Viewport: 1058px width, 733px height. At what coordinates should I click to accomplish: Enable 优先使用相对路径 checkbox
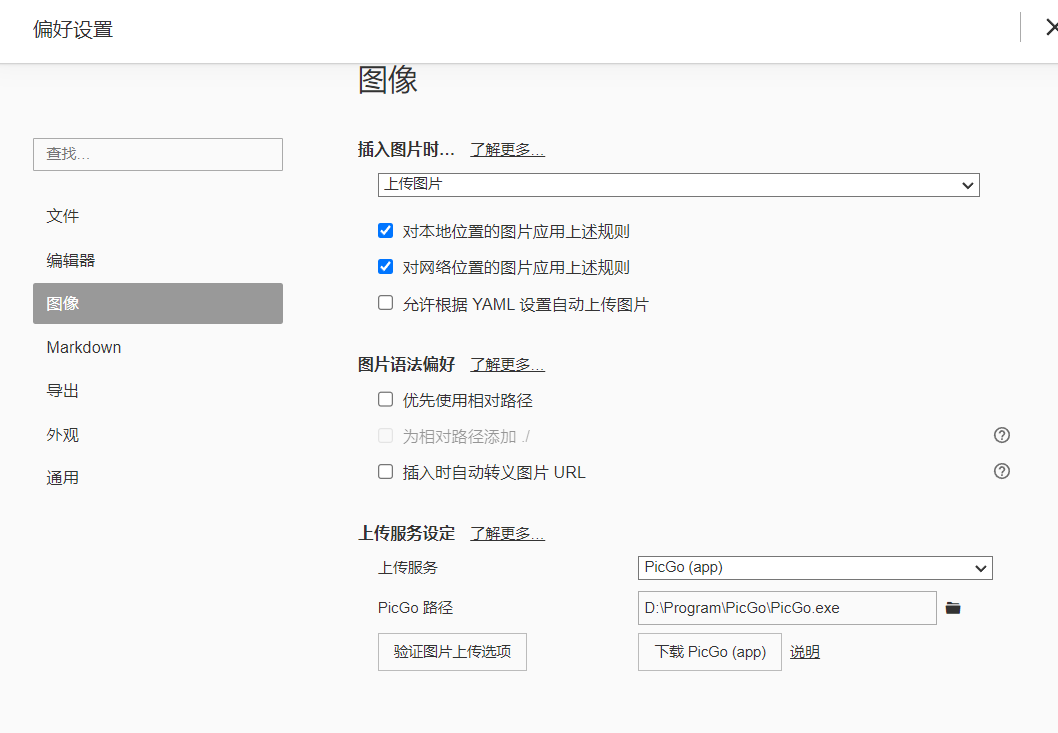point(385,399)
